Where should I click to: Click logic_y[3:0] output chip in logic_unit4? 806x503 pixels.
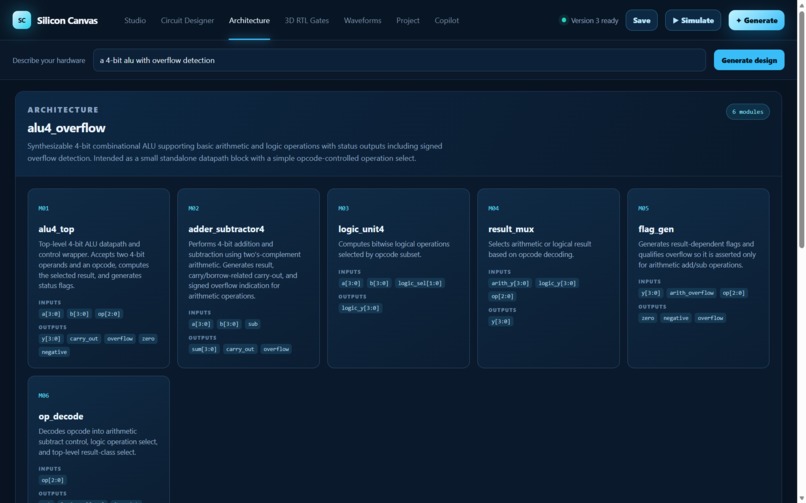pos(360,308)
